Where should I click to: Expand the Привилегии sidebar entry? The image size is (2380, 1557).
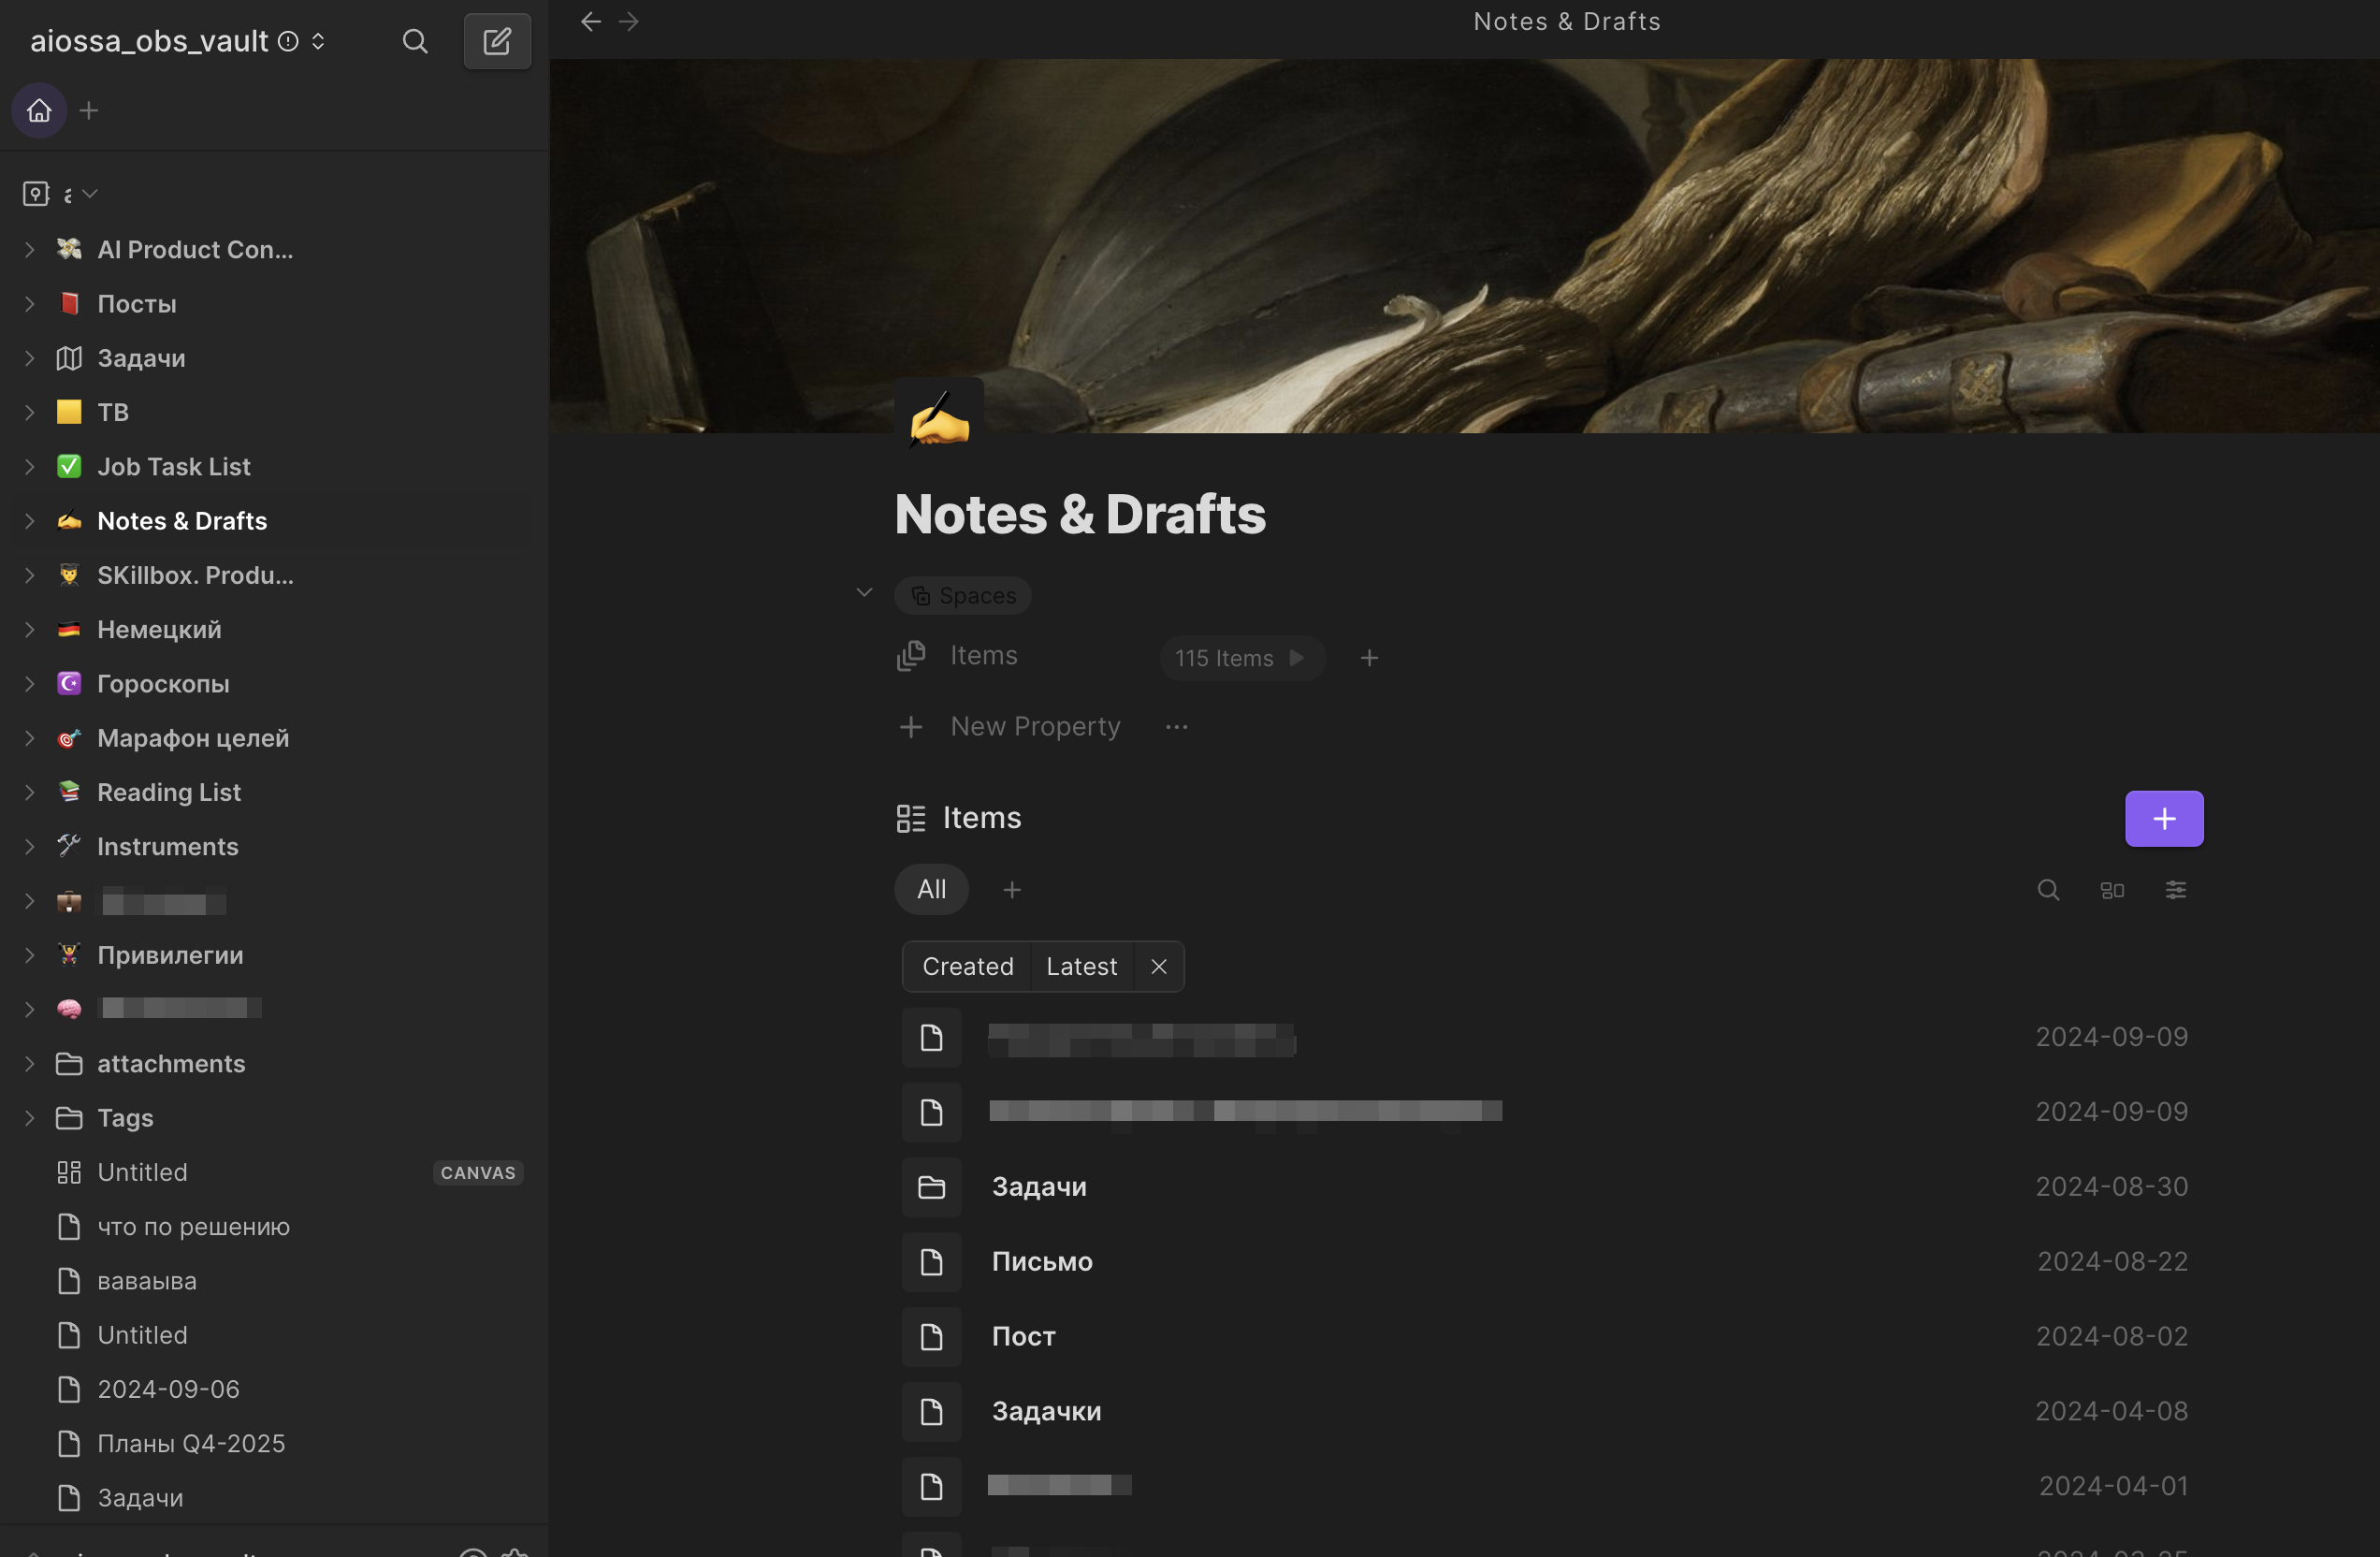click(x=26, y=954)
